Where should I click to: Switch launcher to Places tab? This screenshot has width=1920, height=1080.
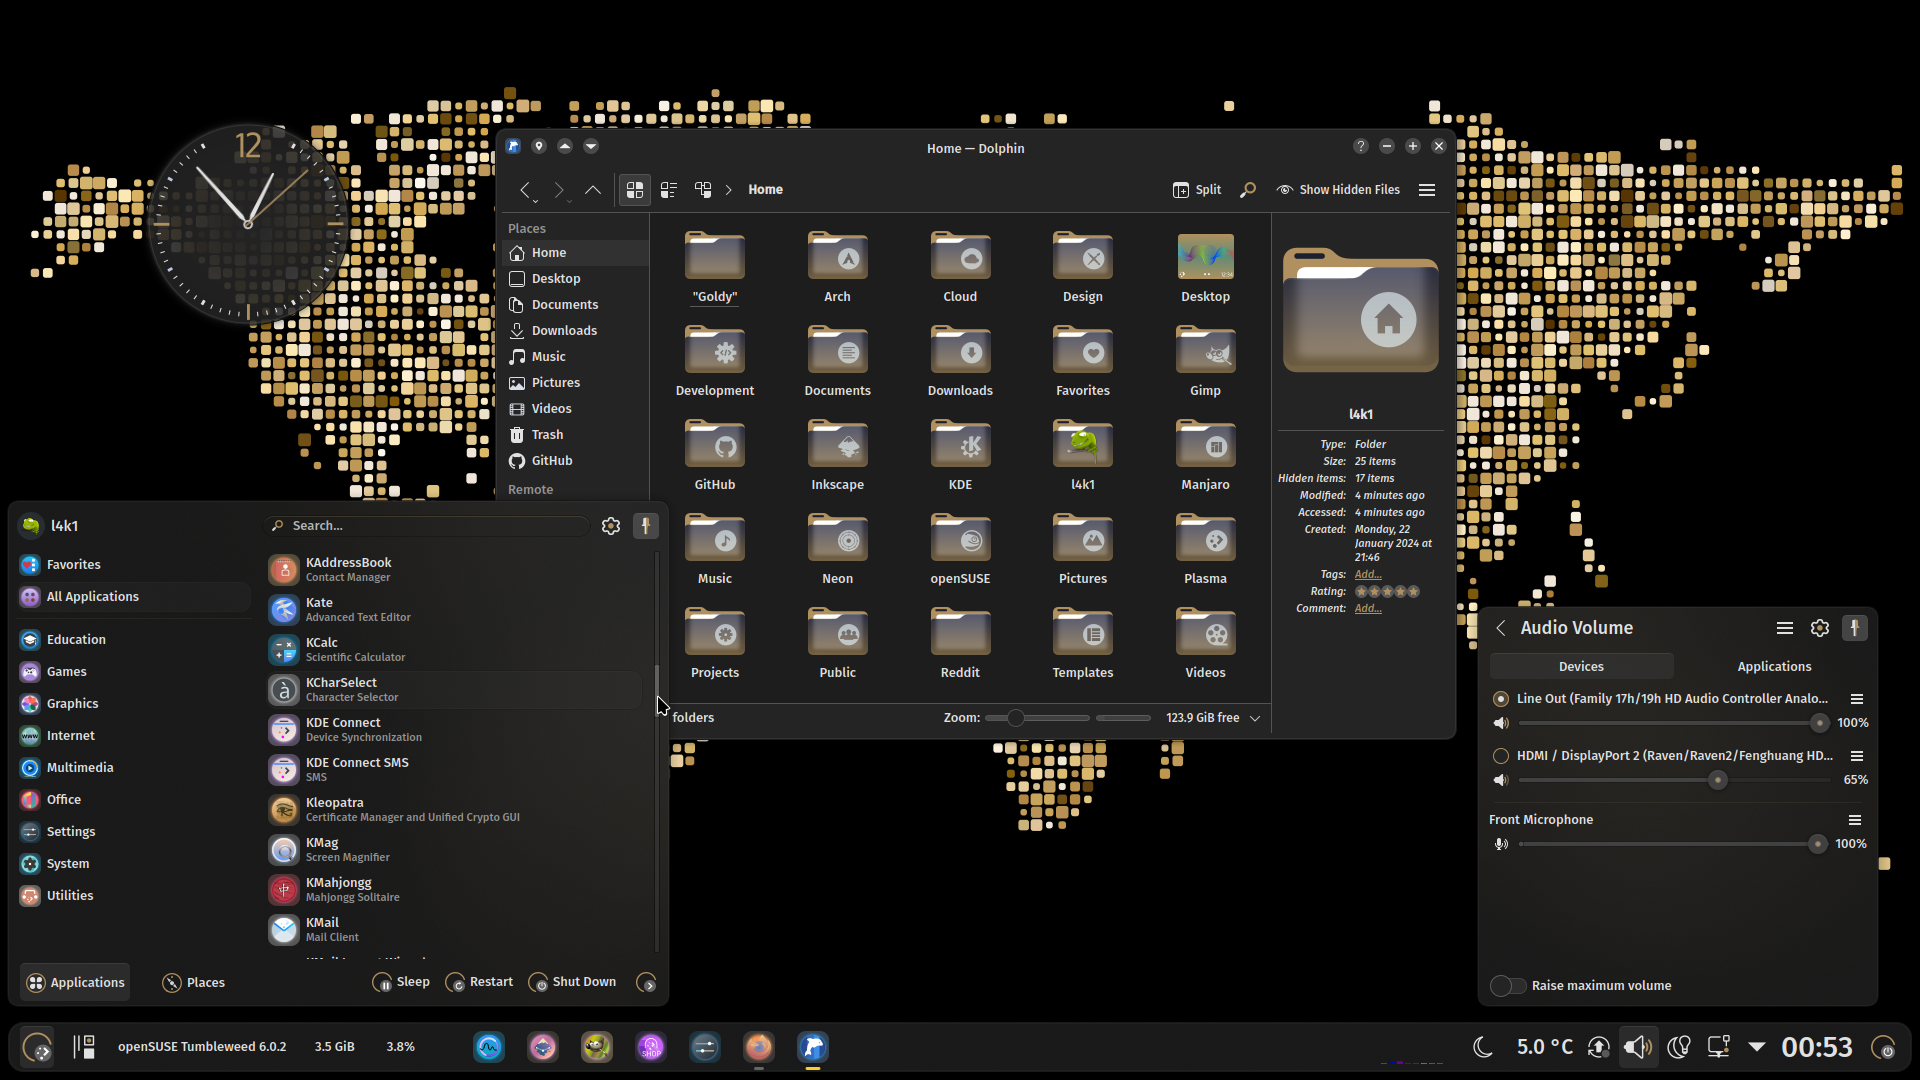point(194,983)
